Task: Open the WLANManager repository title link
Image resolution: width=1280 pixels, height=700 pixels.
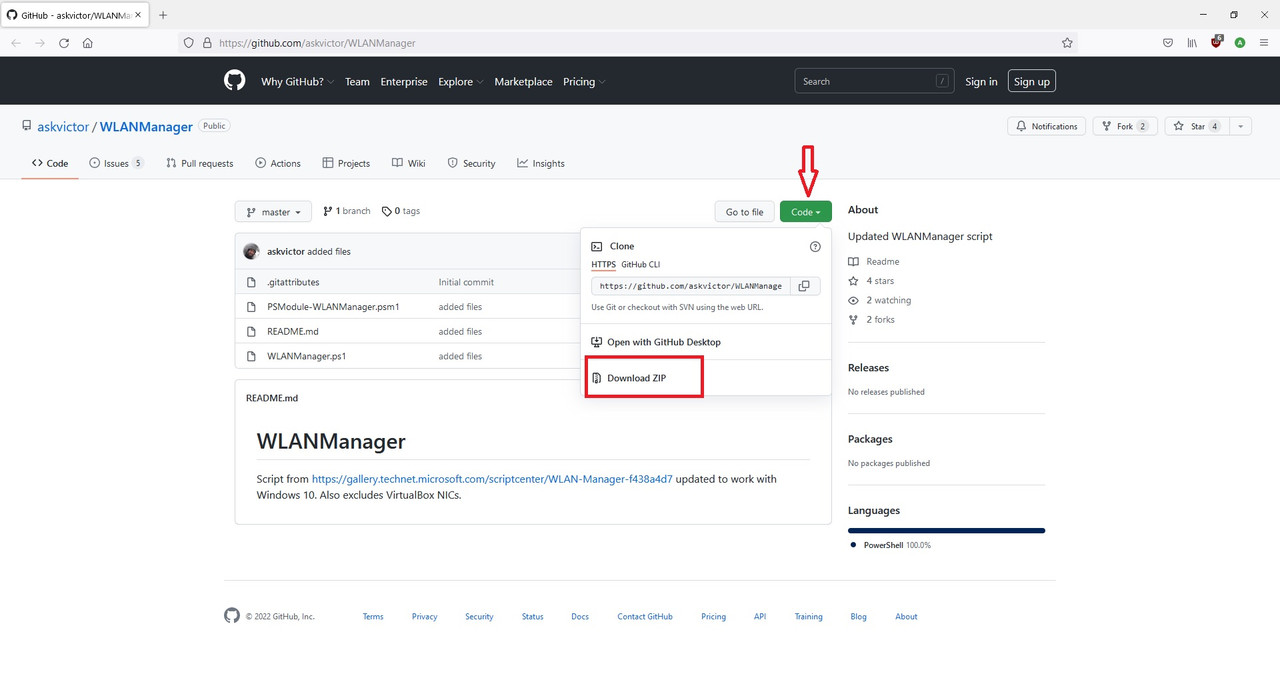Action: [x=146, y=127]
